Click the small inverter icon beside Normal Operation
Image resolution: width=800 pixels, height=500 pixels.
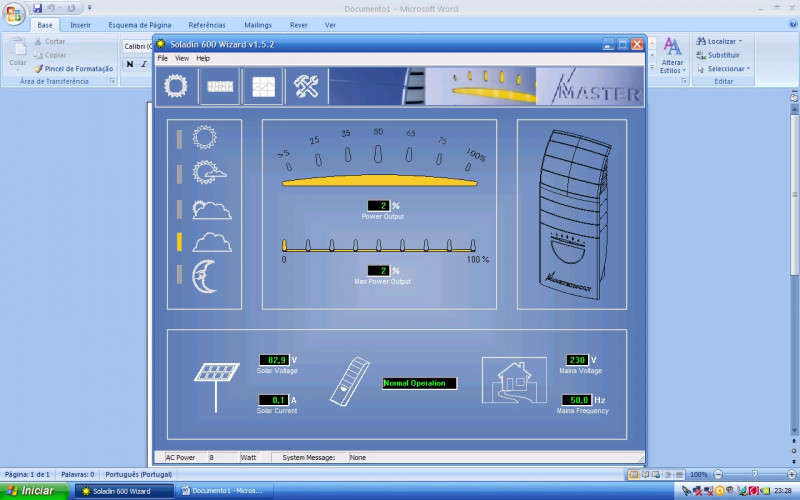coord(350,381)
